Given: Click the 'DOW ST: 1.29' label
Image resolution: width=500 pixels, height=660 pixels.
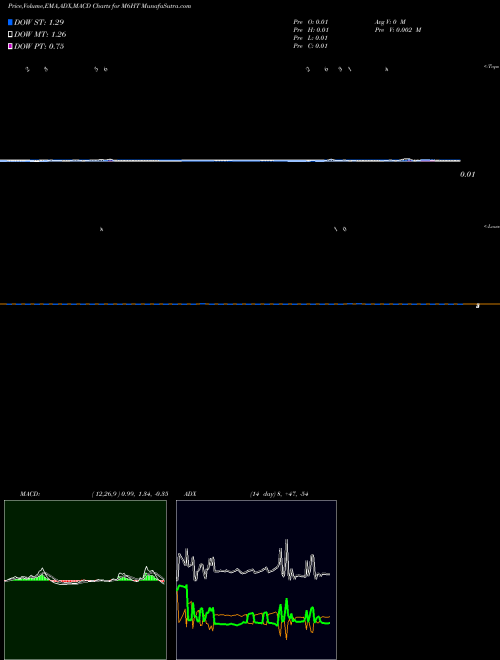Looking at the screenshot, I should coord(39,22).
